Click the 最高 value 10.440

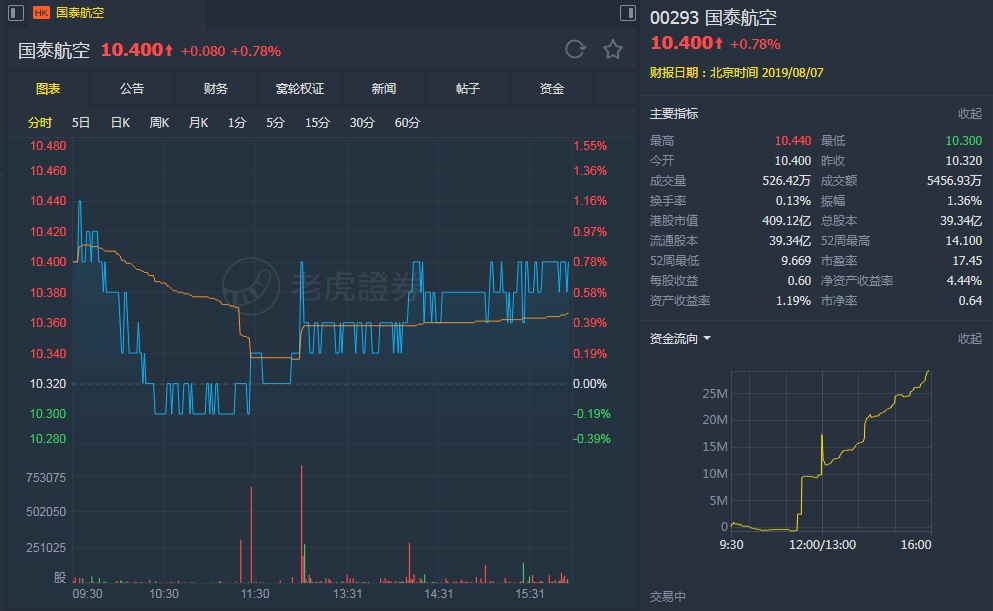[x=793, y=141]
